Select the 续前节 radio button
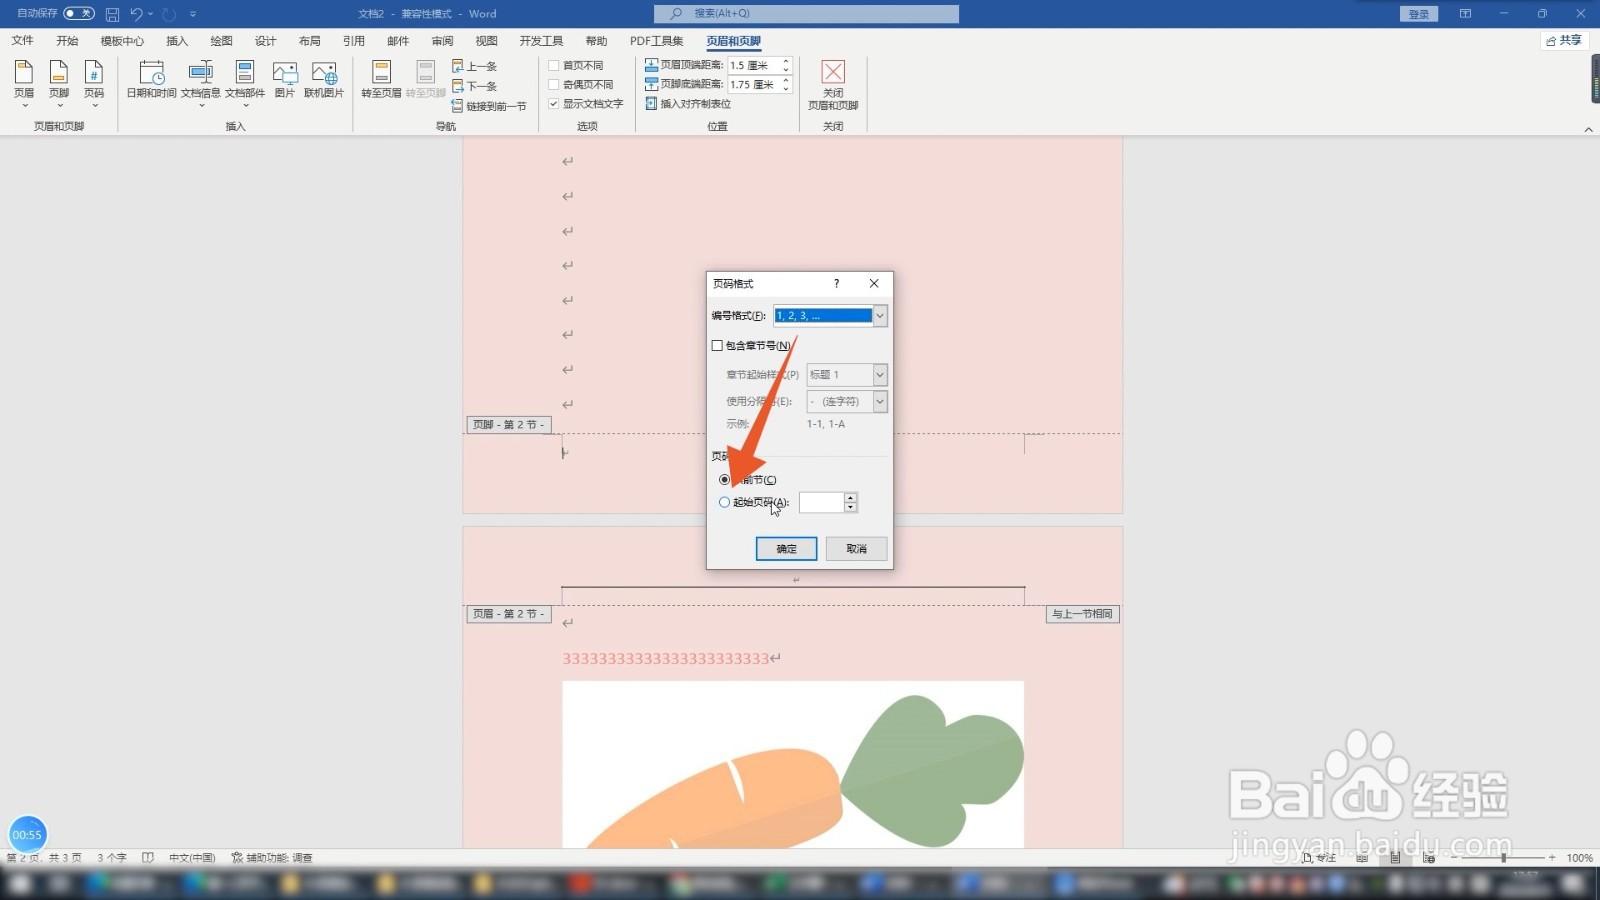Viewport: 1600px width, 900px height. tap(724, 480)
